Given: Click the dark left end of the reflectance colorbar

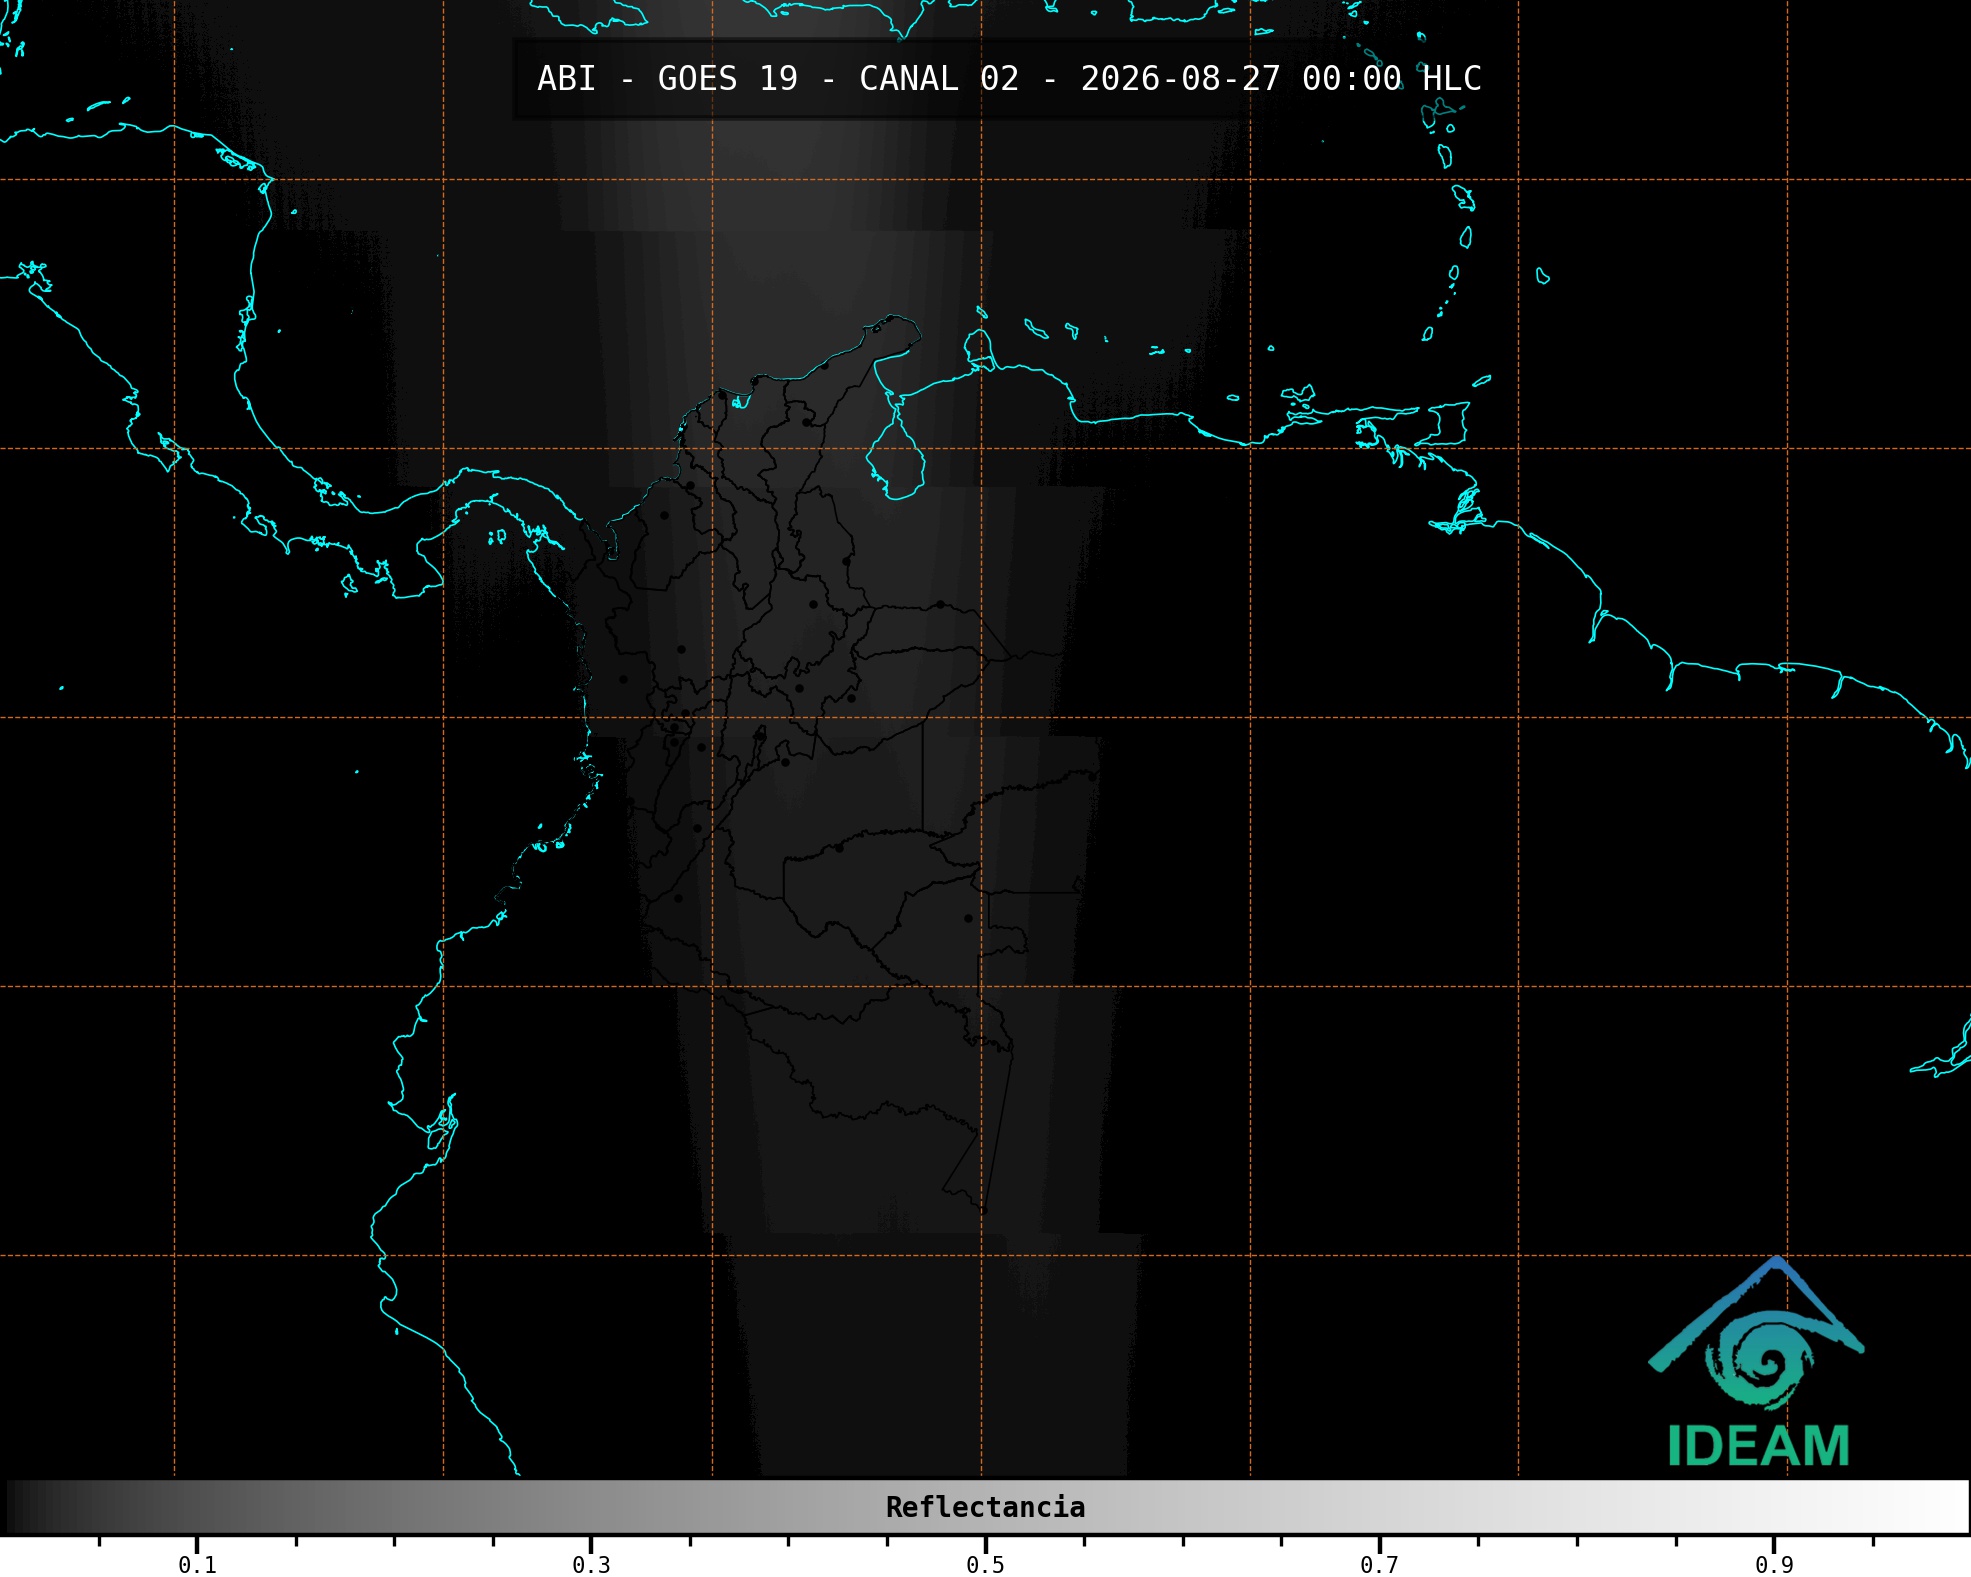Looking at the screenshot, I should click(x=20, y=1507).
